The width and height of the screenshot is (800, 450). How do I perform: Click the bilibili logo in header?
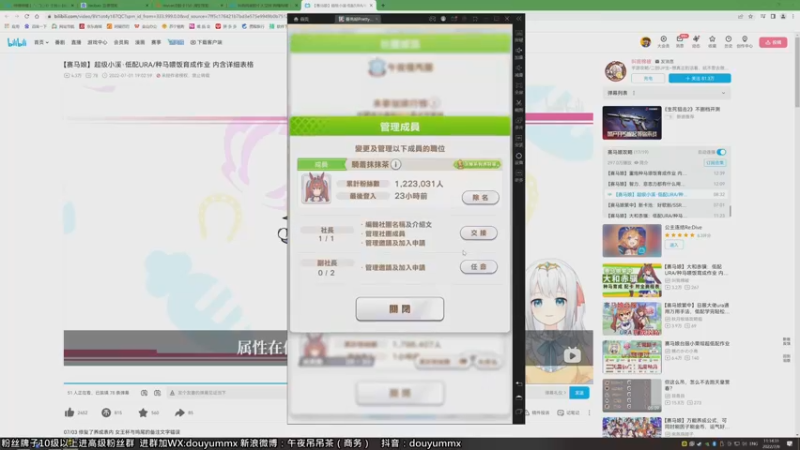click(x=16, y=42)
